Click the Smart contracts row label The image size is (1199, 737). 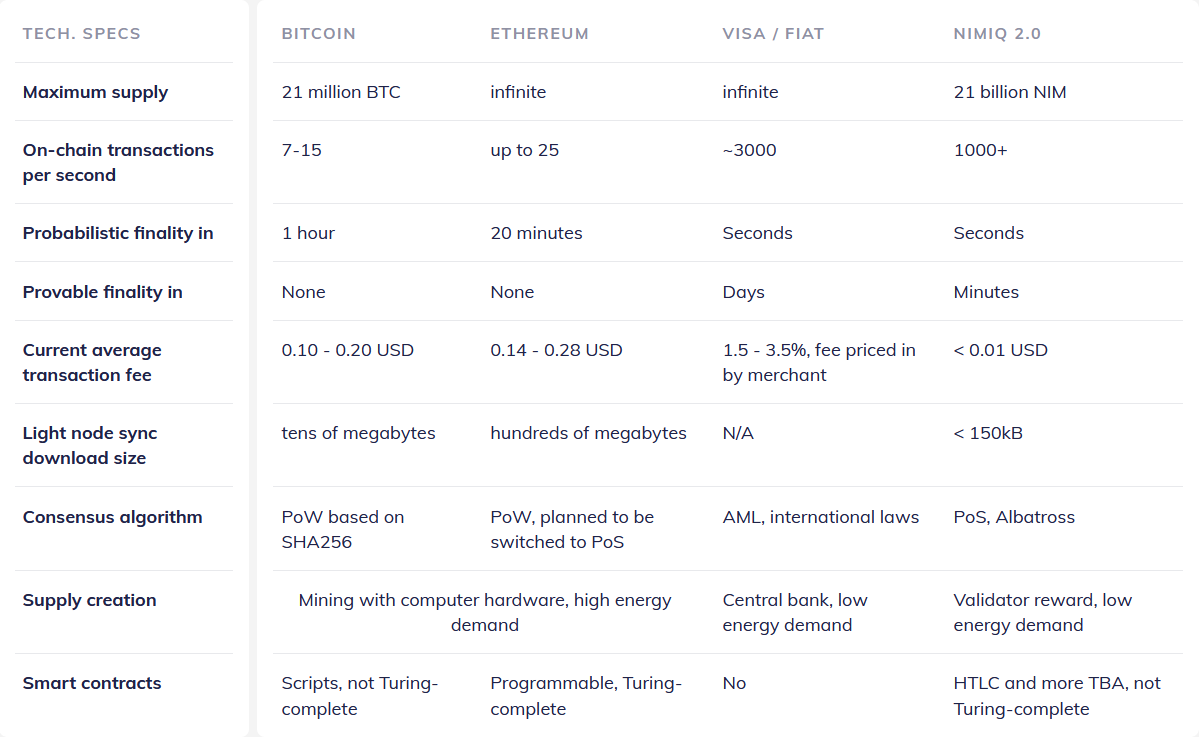pyautogui.click(x=92, y=683)
